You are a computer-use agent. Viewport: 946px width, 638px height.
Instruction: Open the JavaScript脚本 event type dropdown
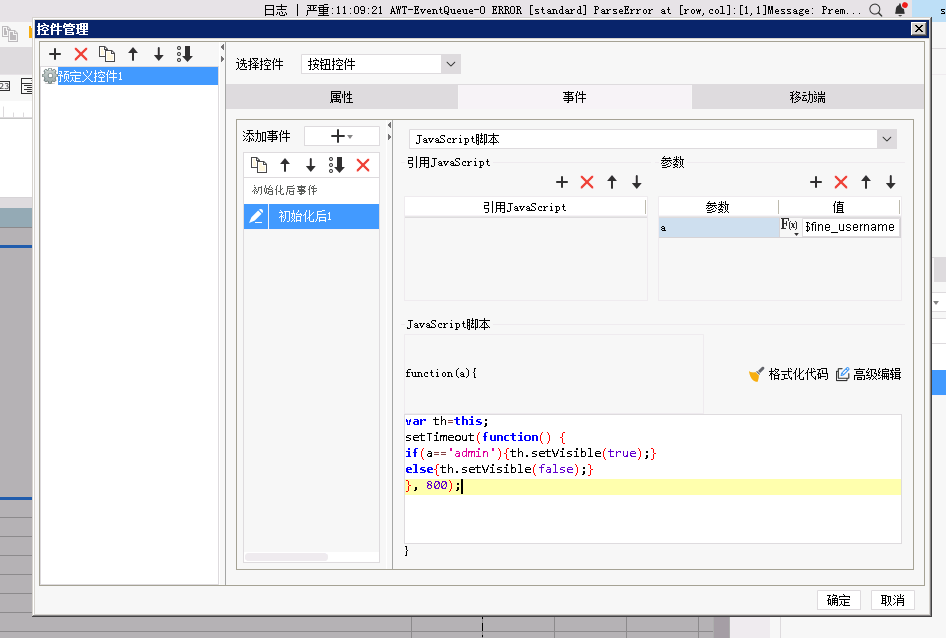coord(886,139)
